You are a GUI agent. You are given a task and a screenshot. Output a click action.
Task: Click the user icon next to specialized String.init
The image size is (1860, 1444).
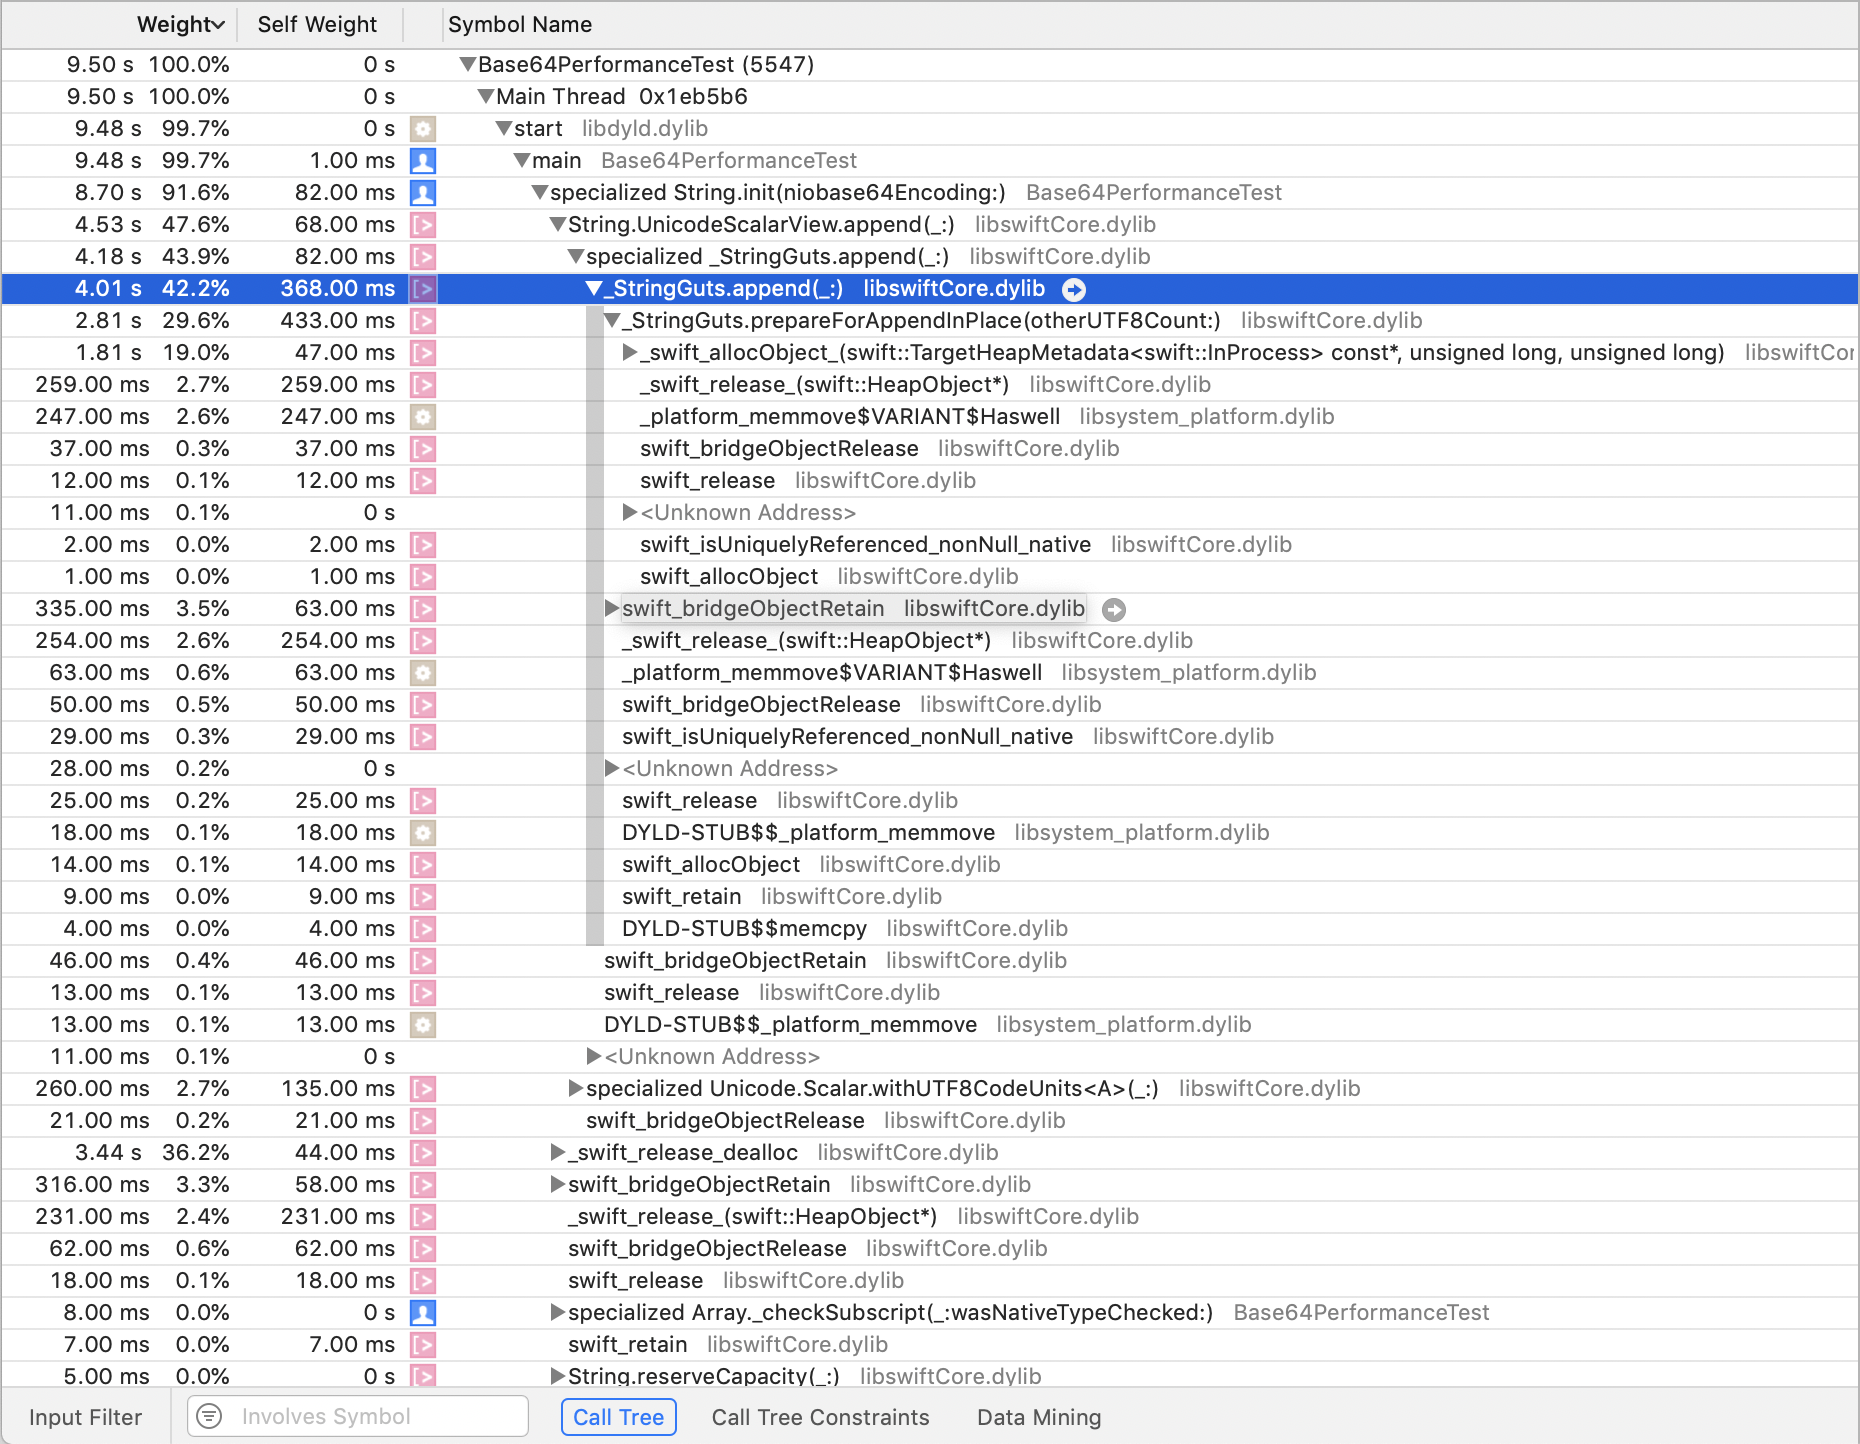click(x=422, y=193)
